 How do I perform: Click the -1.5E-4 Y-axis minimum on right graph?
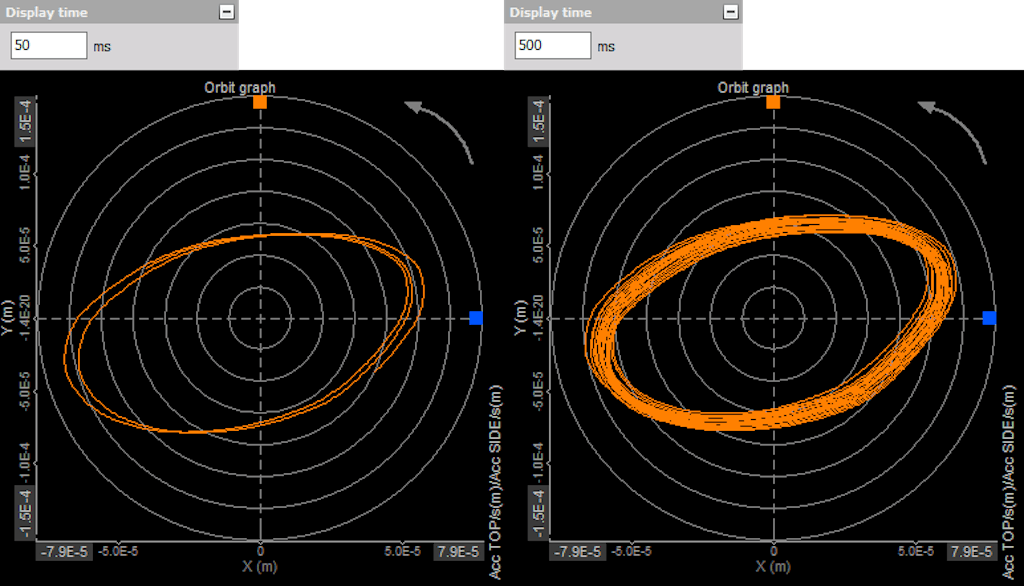(x=539, y=513)
